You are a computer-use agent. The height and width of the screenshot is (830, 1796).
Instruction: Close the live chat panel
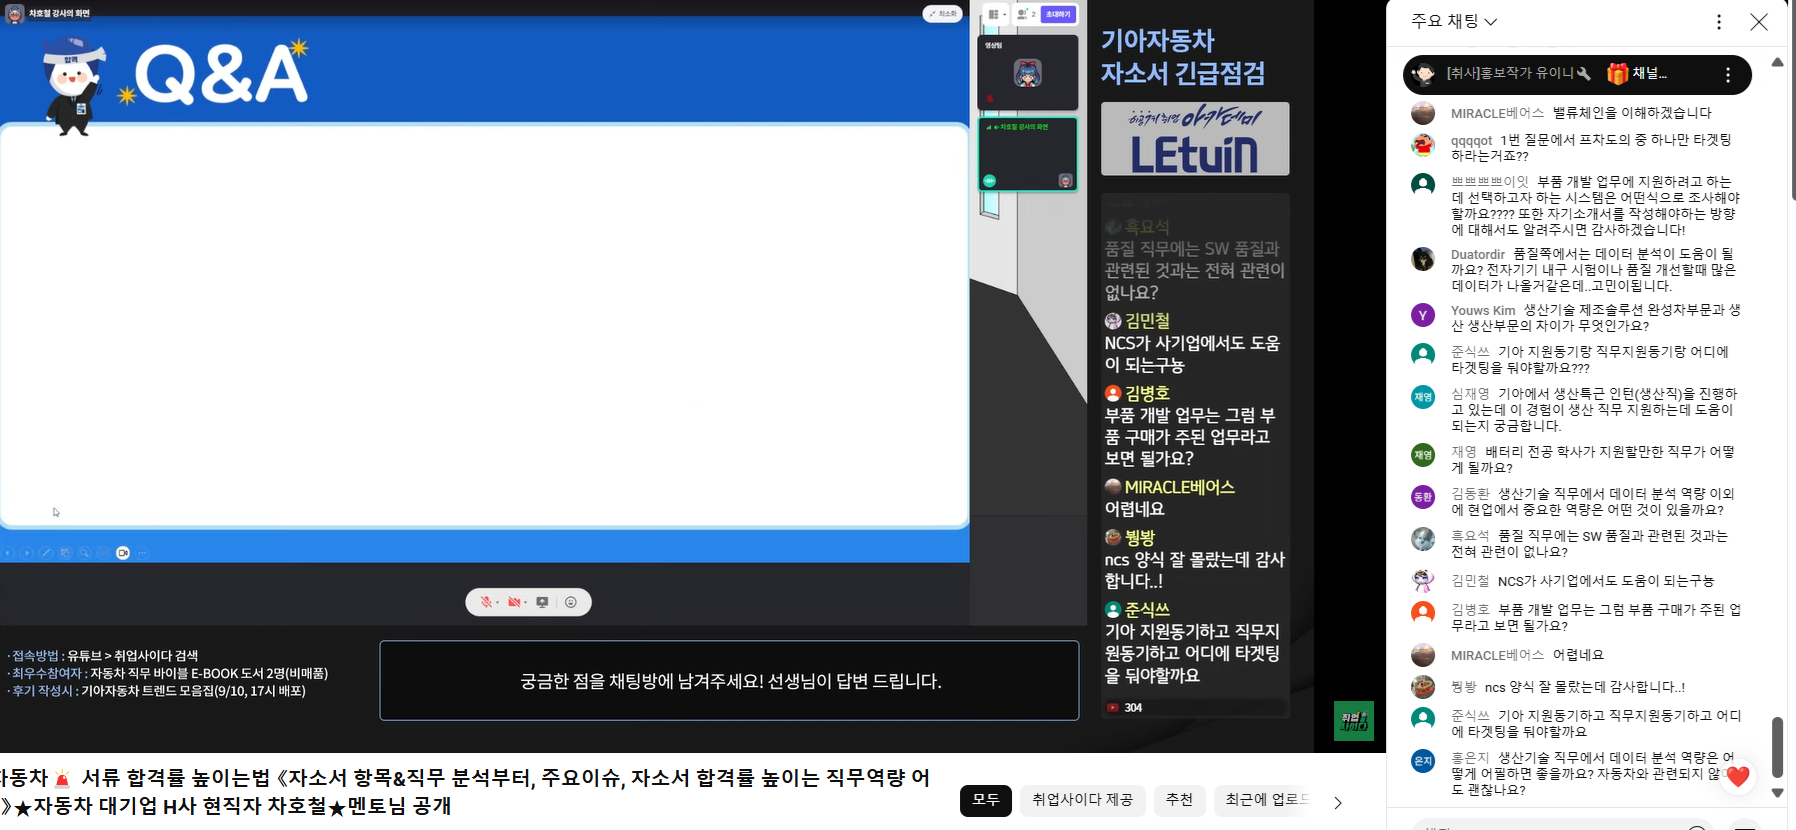pos(1759,22)
